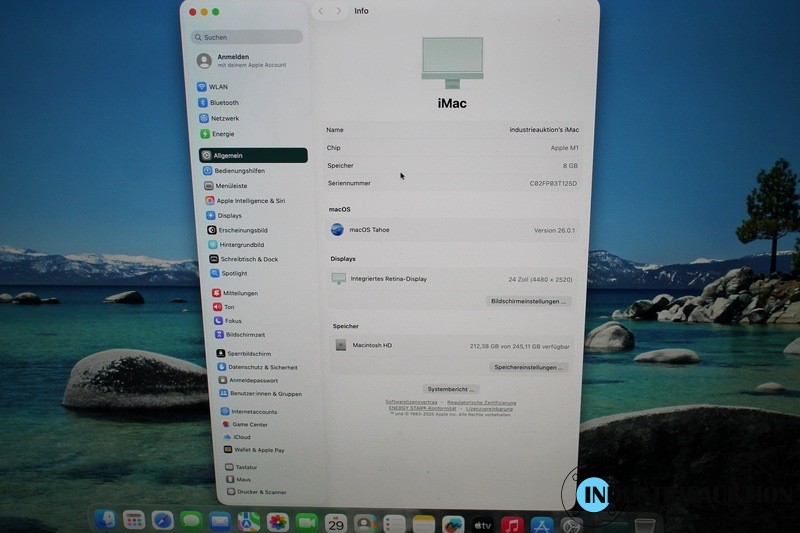Click the Suchen search field
This screenshot has width=800, height=533.
click(x=247, y=37)
